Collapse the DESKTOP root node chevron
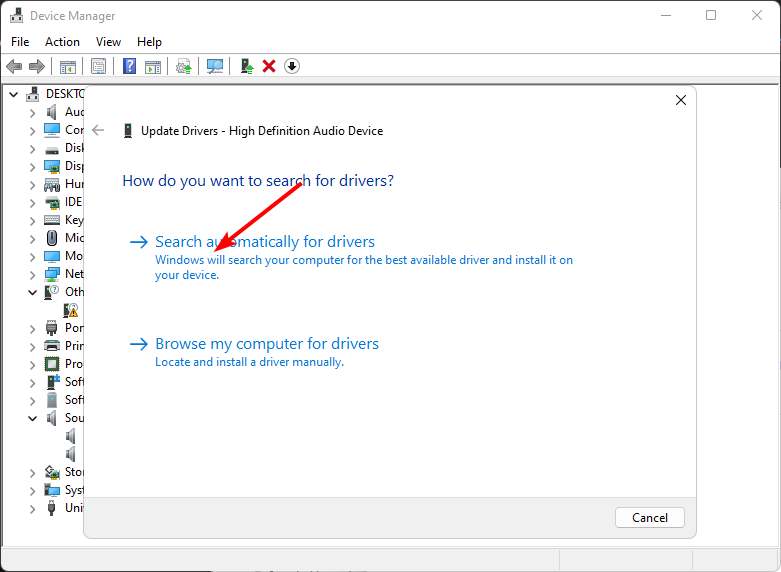Image resolution: width=781 pixels, height=572 pixels. pos(13,94)
